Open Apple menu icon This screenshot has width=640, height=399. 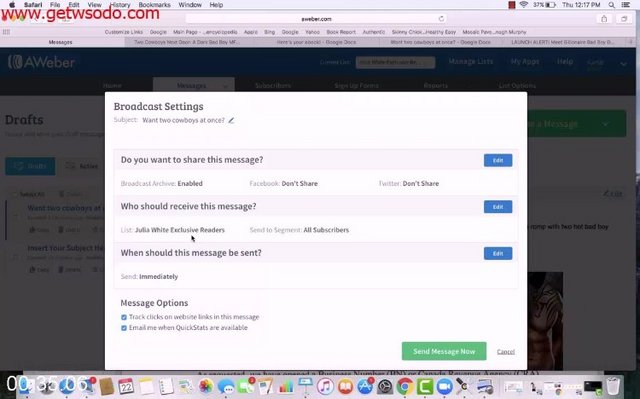[x=12, y=5]
